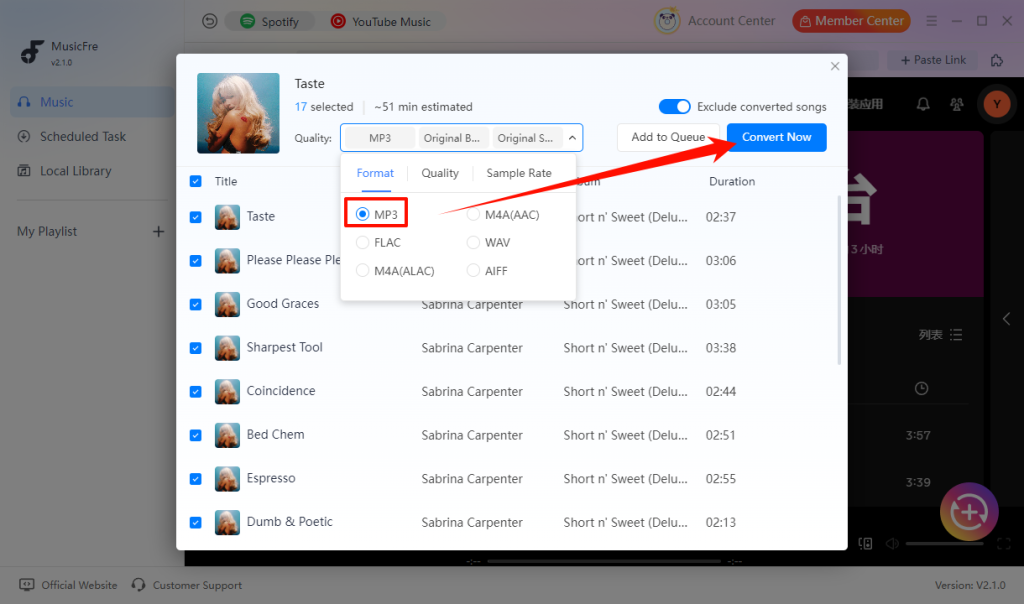Image resolution: width=1024 pixels, height=604 pixels.
Task: Click the back/refresh arrow icon in top bar
Action: [x=210, y=22]
